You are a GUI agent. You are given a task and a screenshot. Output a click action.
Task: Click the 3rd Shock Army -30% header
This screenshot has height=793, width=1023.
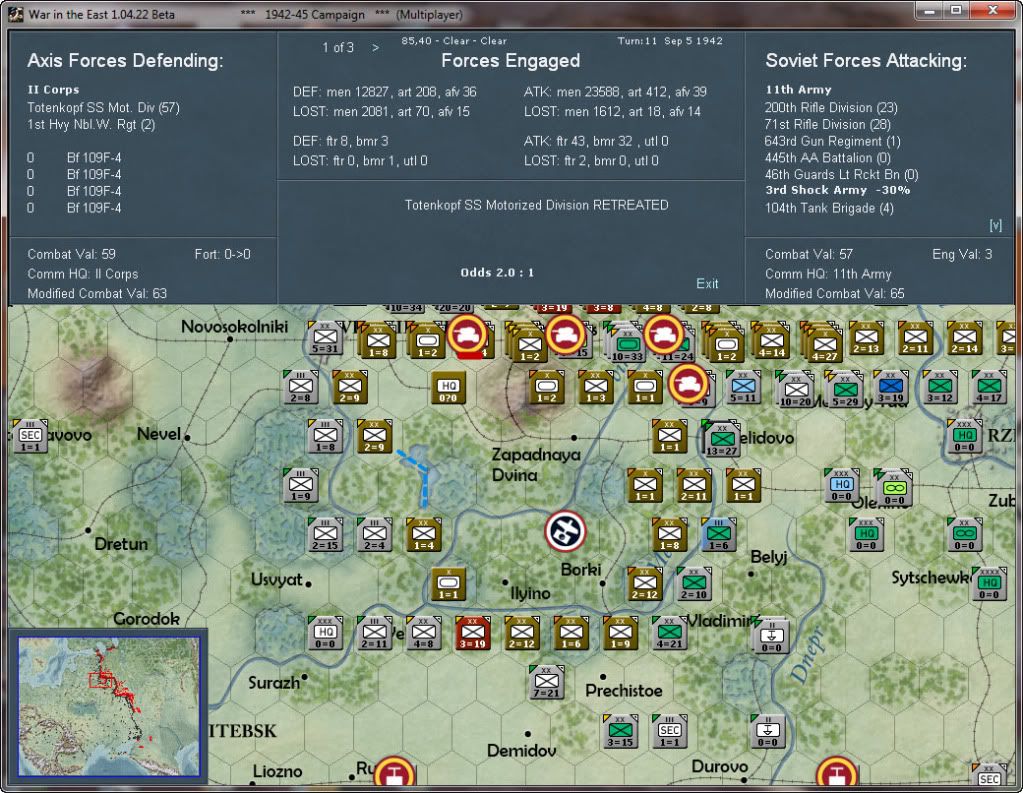[x=837, y=191]
